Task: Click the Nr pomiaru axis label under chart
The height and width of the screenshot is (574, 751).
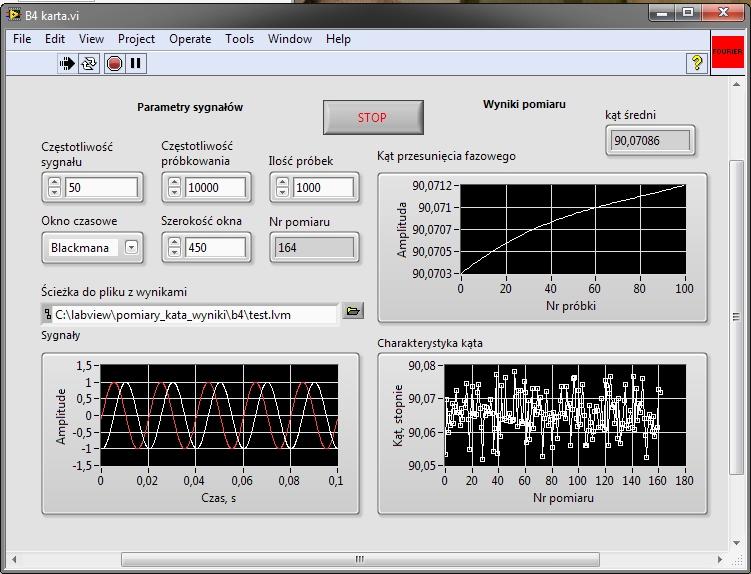Action: tap(563, 498)
